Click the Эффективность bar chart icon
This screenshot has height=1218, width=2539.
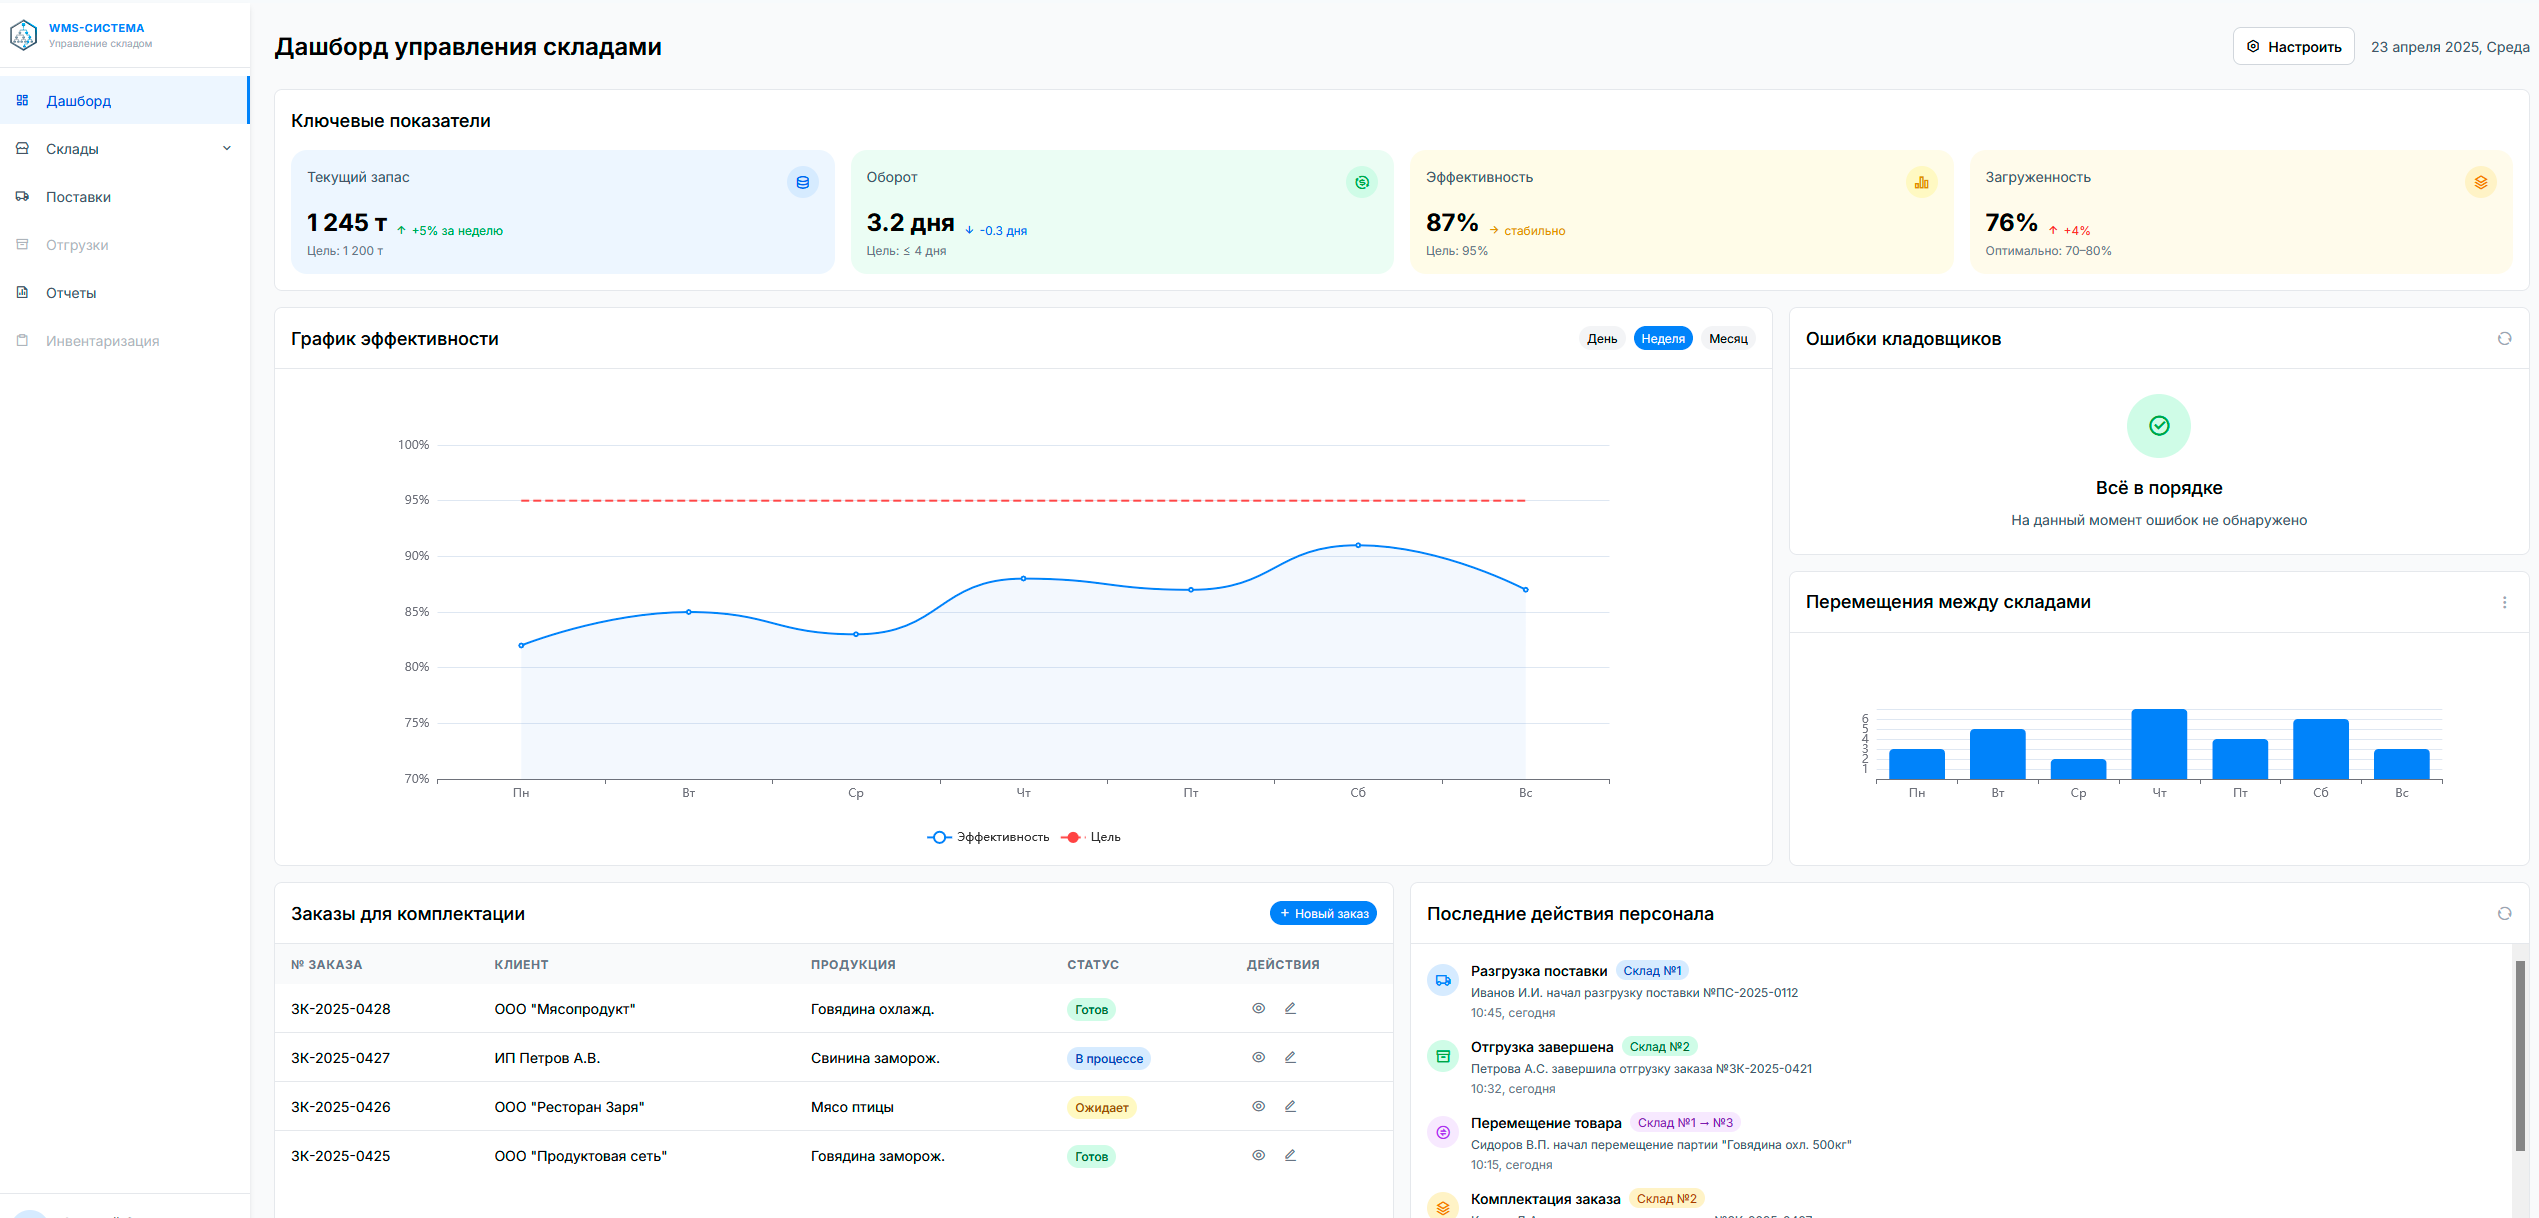pyautogui.click(x=1921, y=182)
